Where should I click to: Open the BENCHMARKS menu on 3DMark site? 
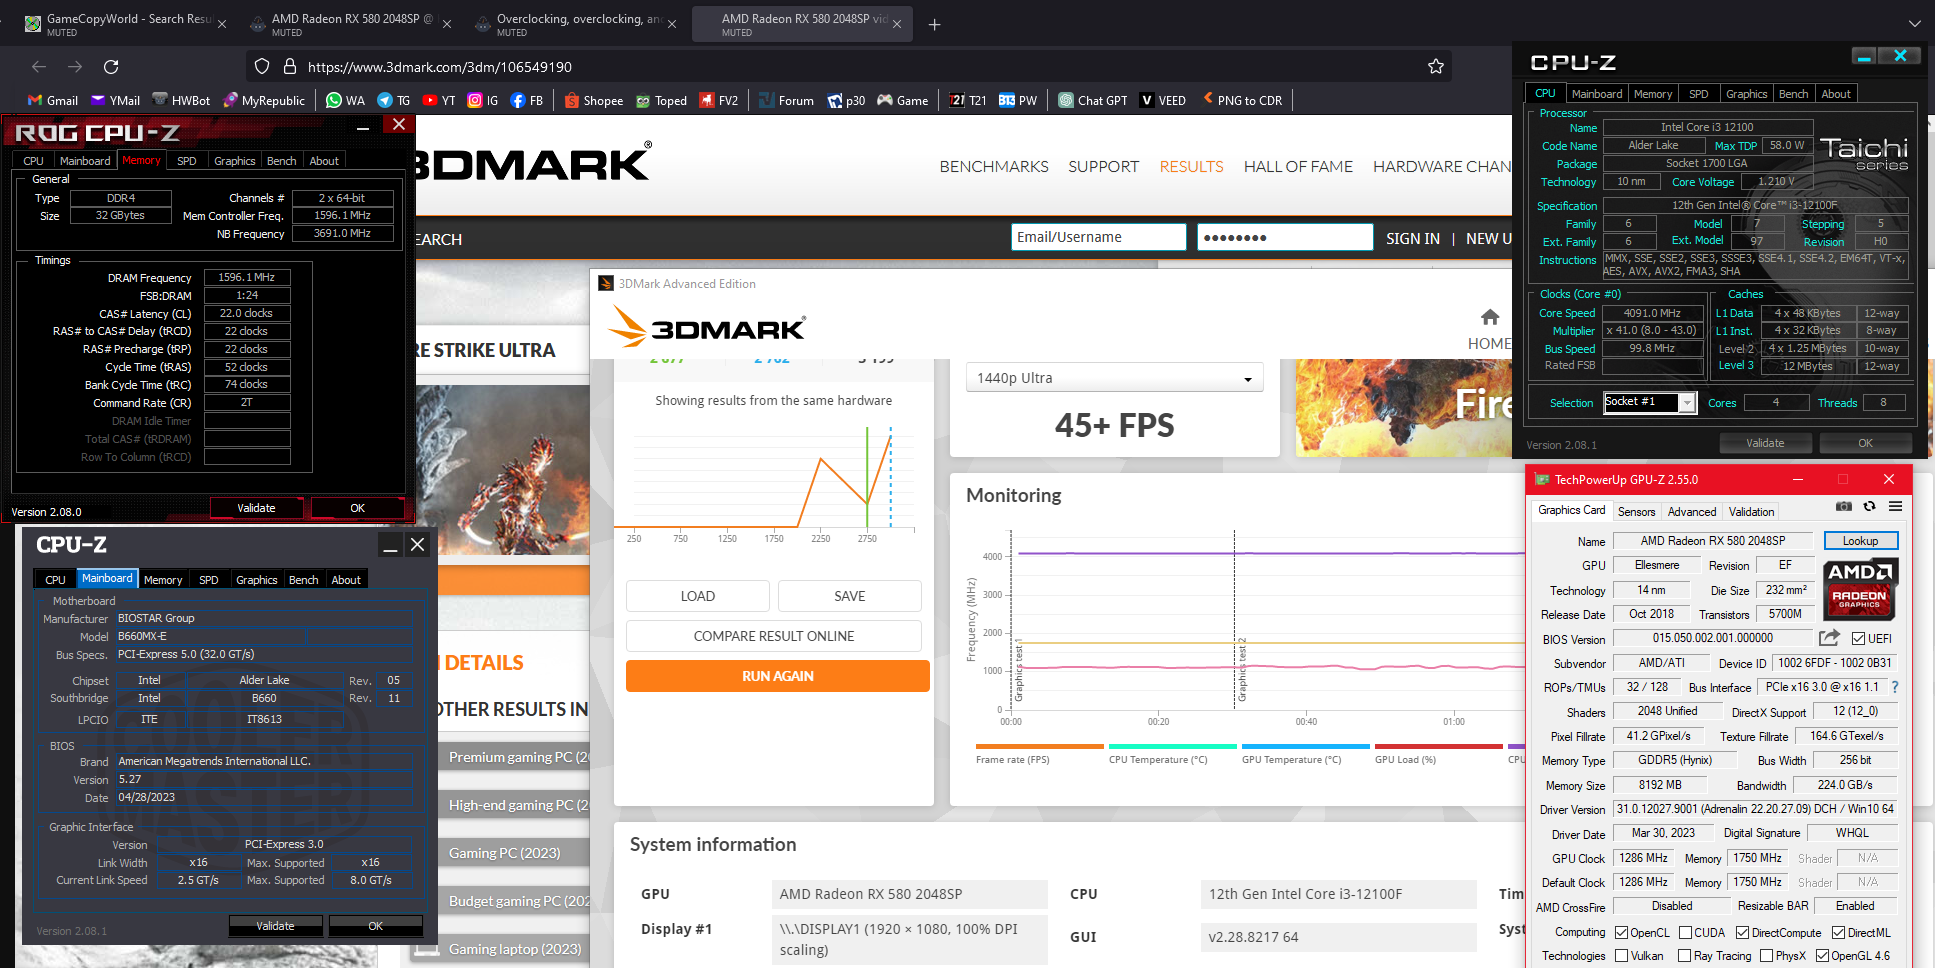tap(994, 167)
